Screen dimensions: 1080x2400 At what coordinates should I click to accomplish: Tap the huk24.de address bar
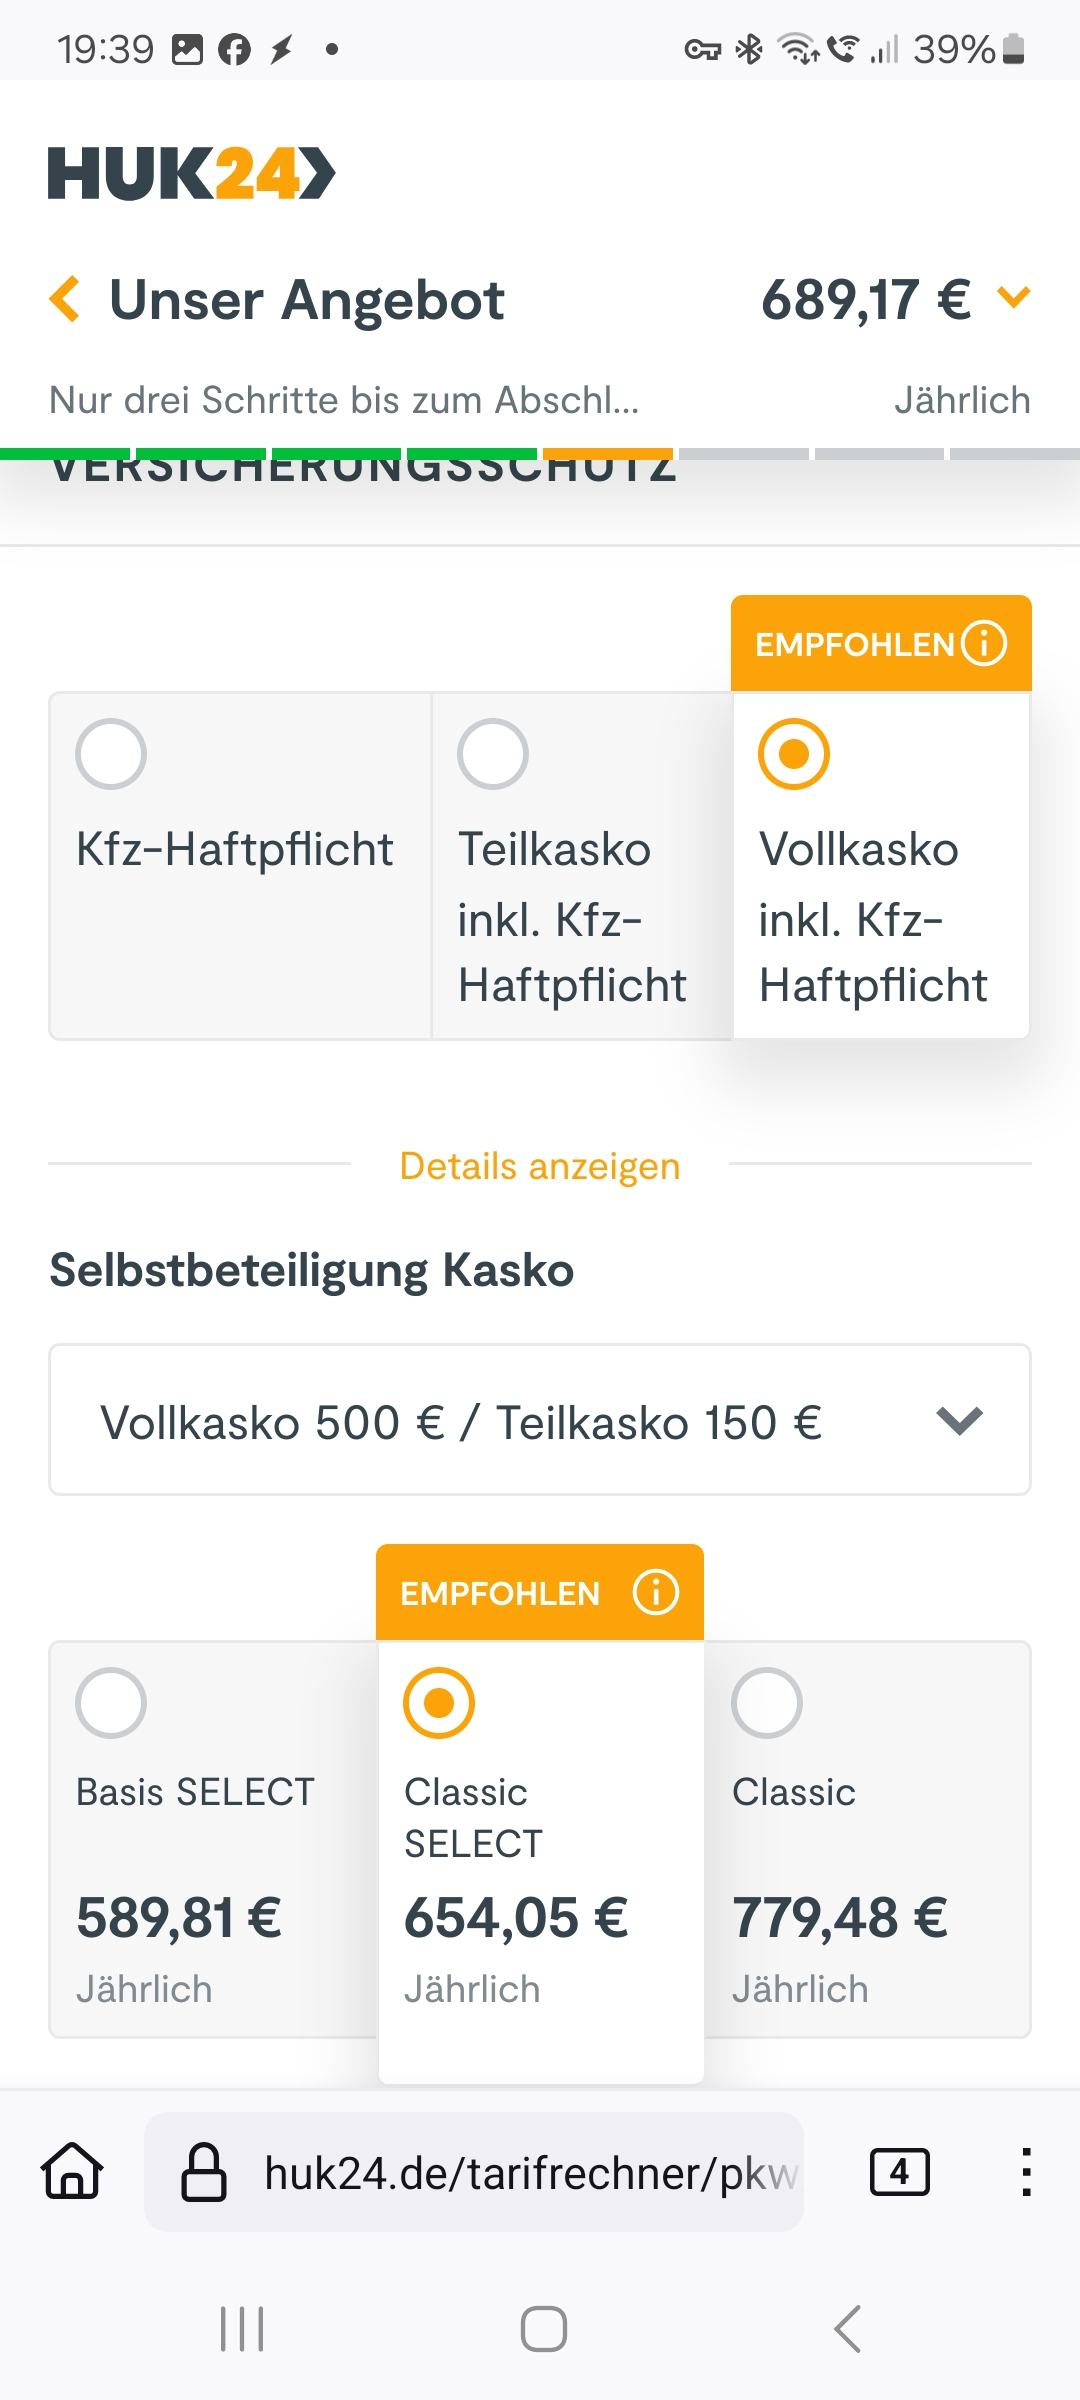[x=530, y=2172]
